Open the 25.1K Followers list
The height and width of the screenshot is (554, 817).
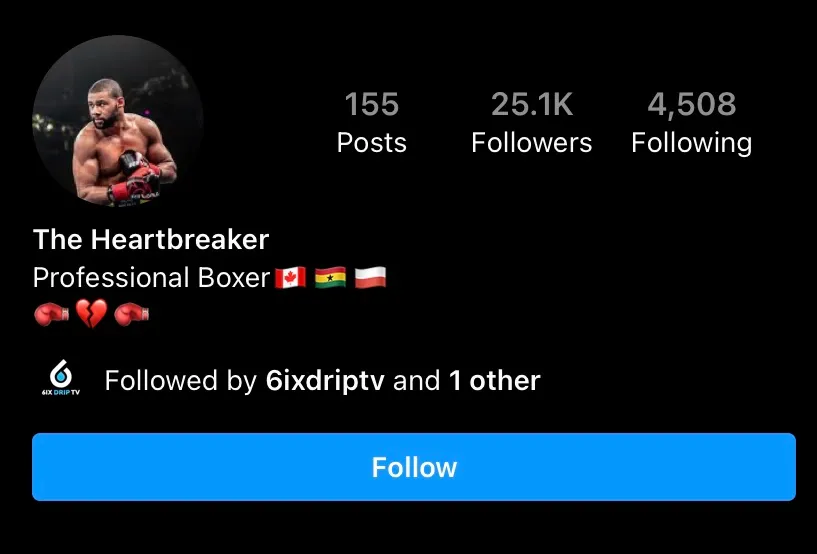(x=531, y=122)
